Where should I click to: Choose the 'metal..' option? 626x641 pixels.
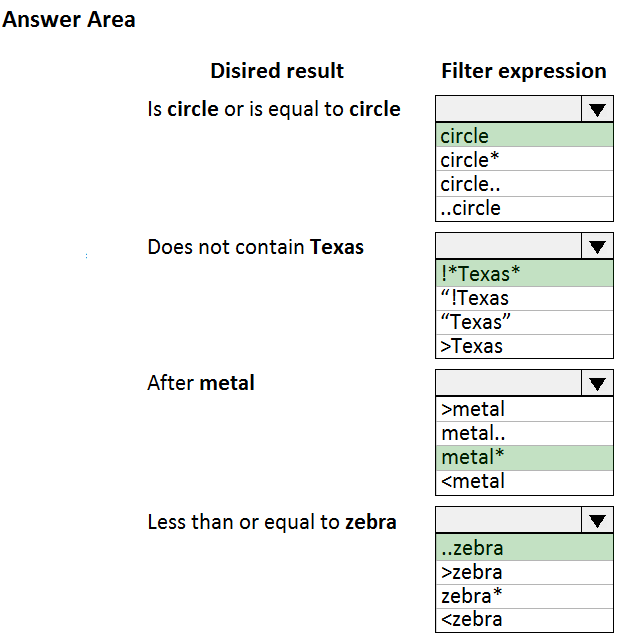pos(524,433)
